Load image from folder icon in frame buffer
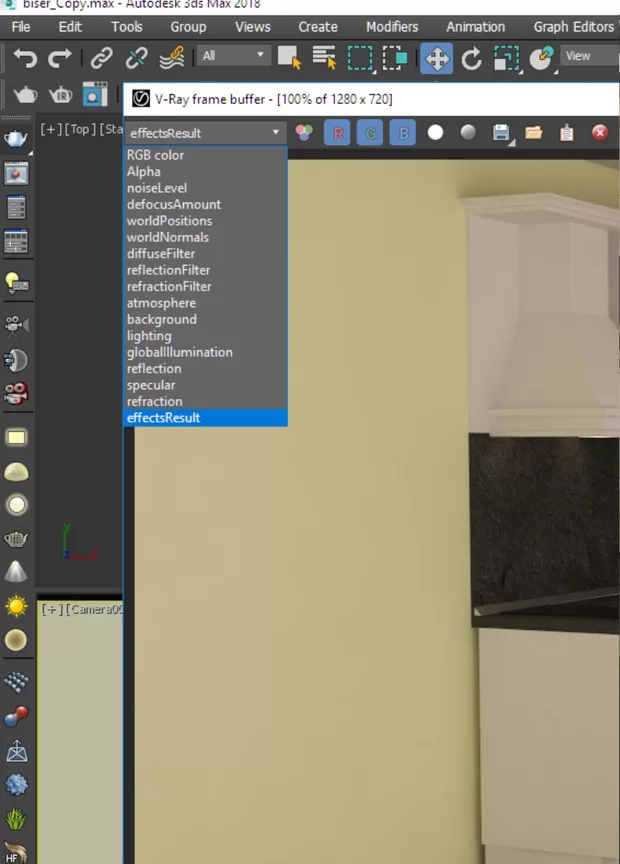Image resolution: width=620 pixels, height=864 pixels. point(533,133)
